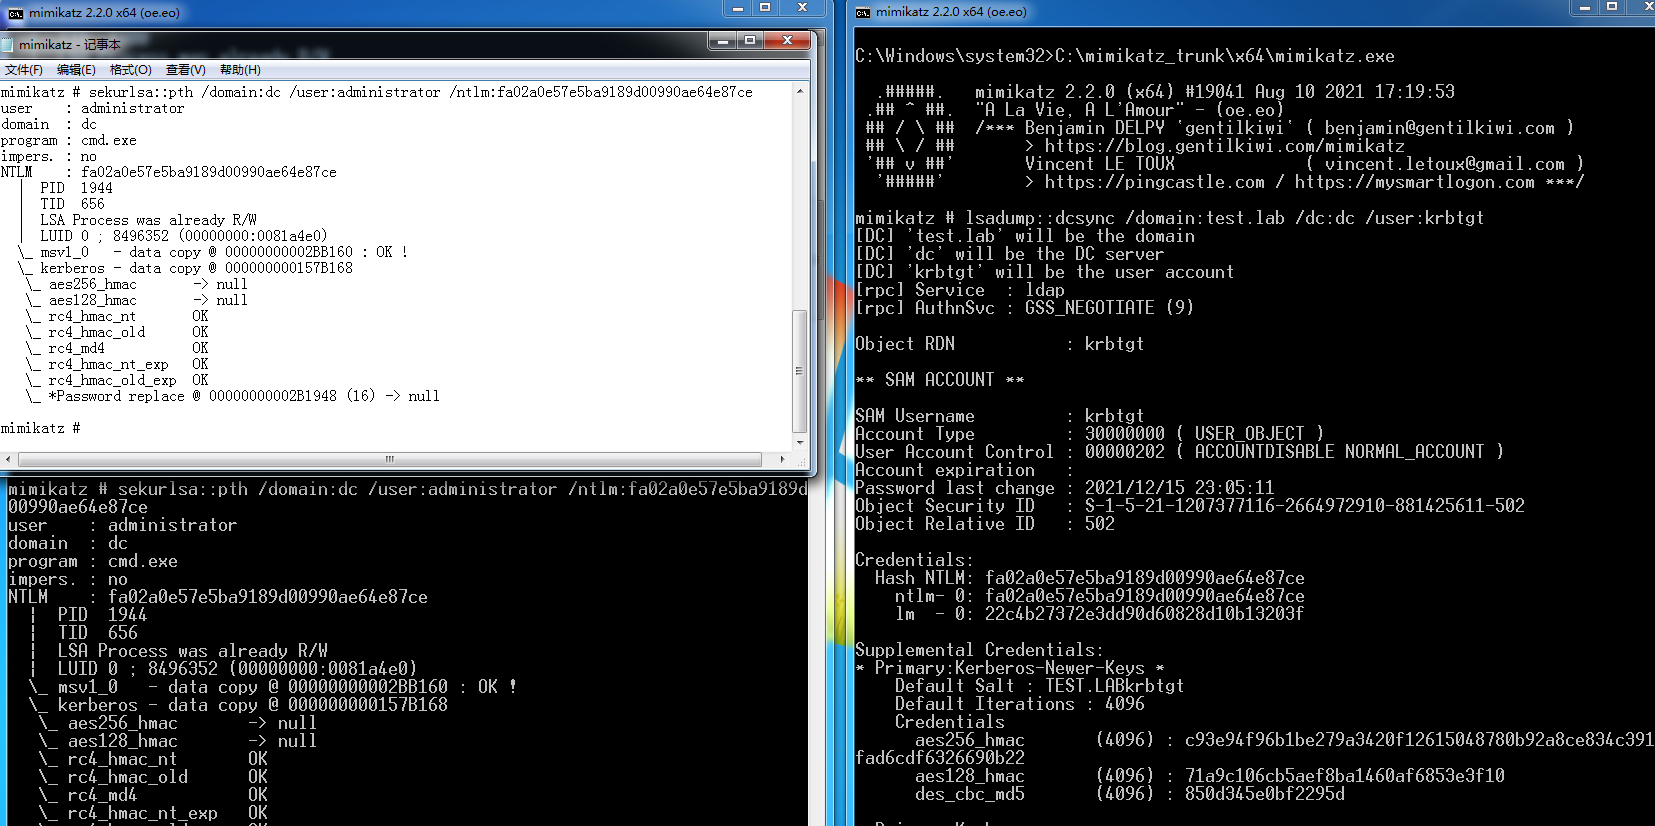The image size is (1655, 826).
Task: Click the sekurlsa::pth command line in Notepad
Action: tap(377, 92)
